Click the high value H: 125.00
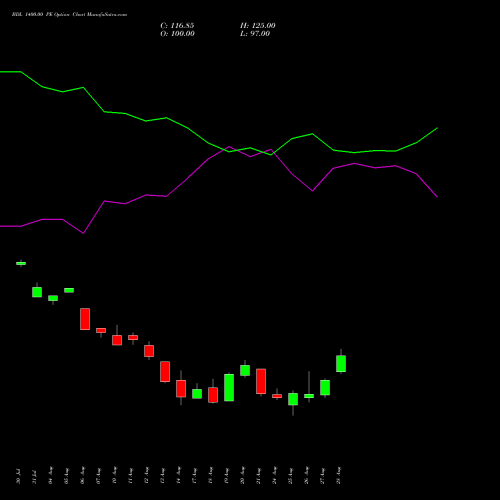The image size is (500, 500). [258, 26]
